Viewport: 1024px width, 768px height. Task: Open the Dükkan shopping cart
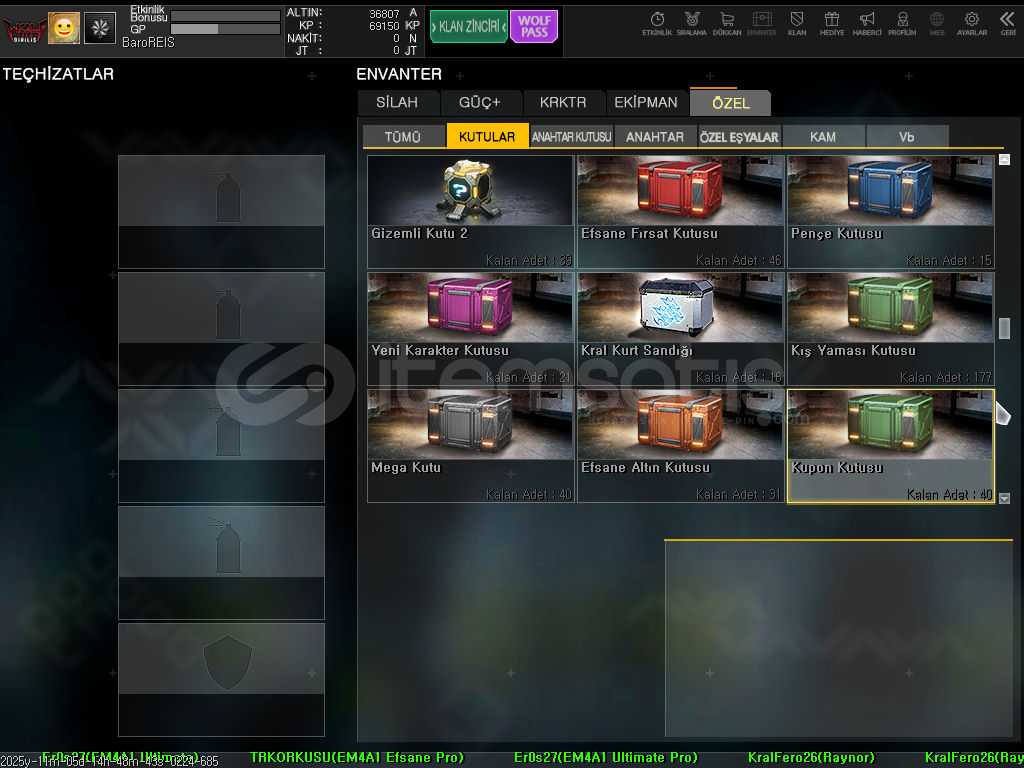[x=727, y=23]
